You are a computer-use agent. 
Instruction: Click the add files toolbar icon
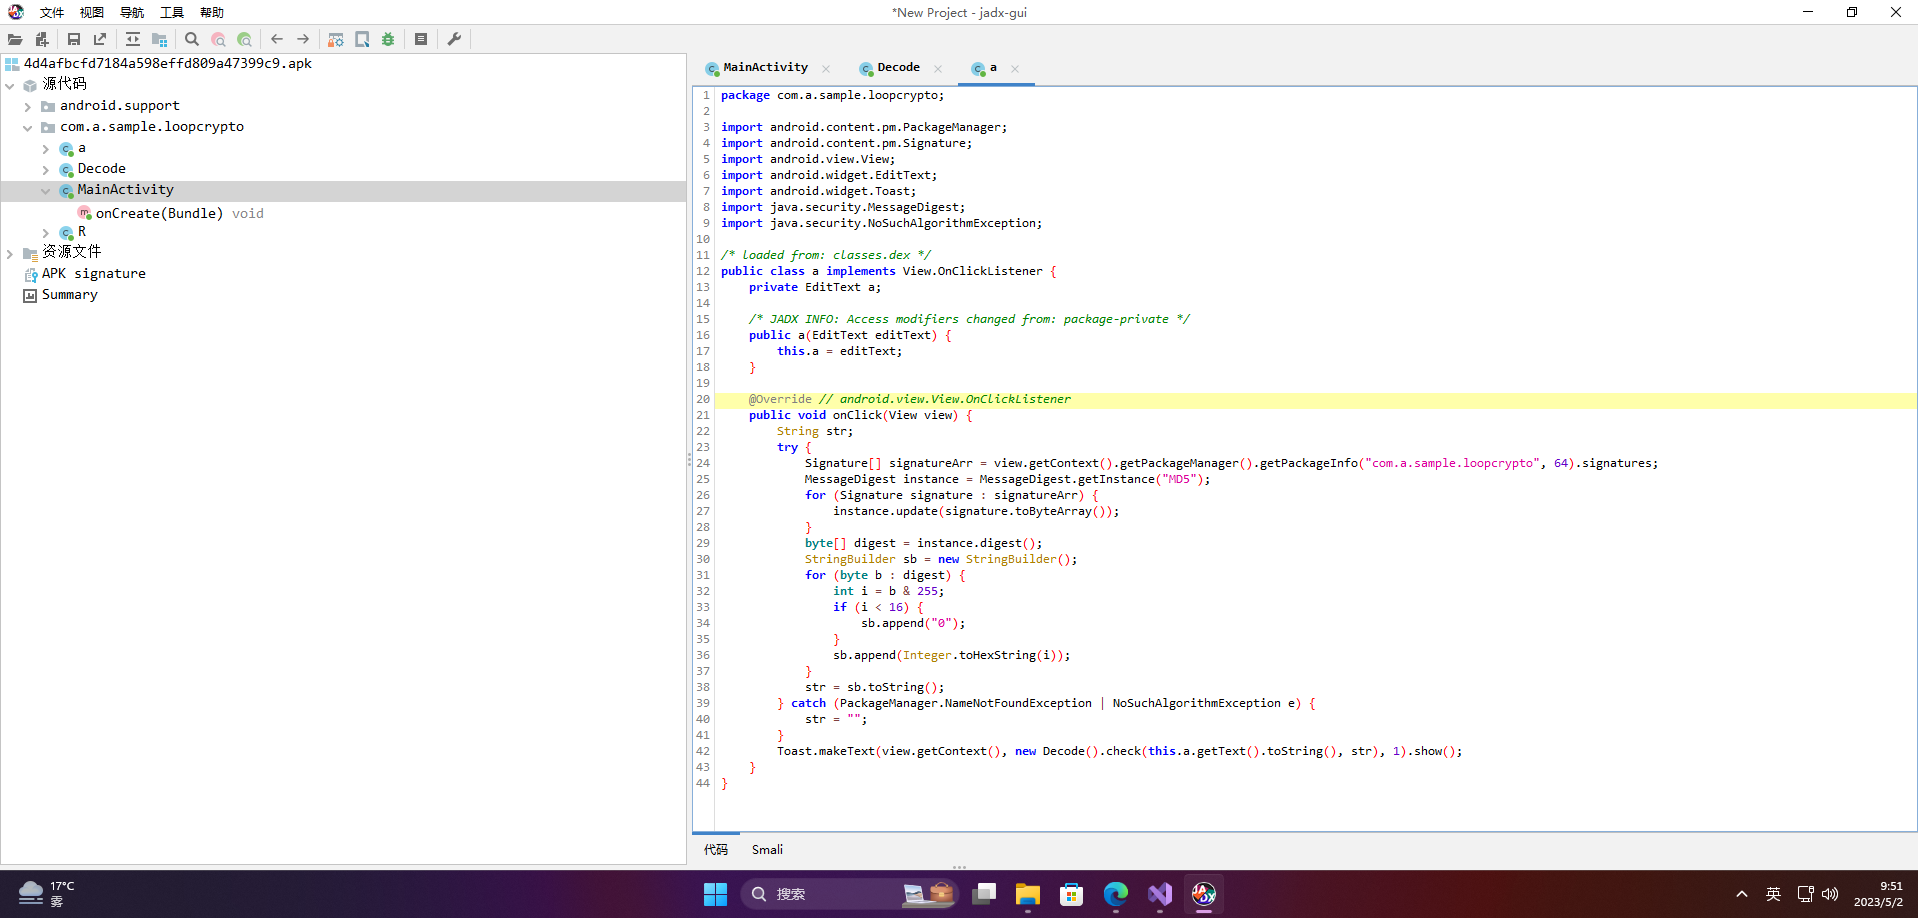coord(42,39)
